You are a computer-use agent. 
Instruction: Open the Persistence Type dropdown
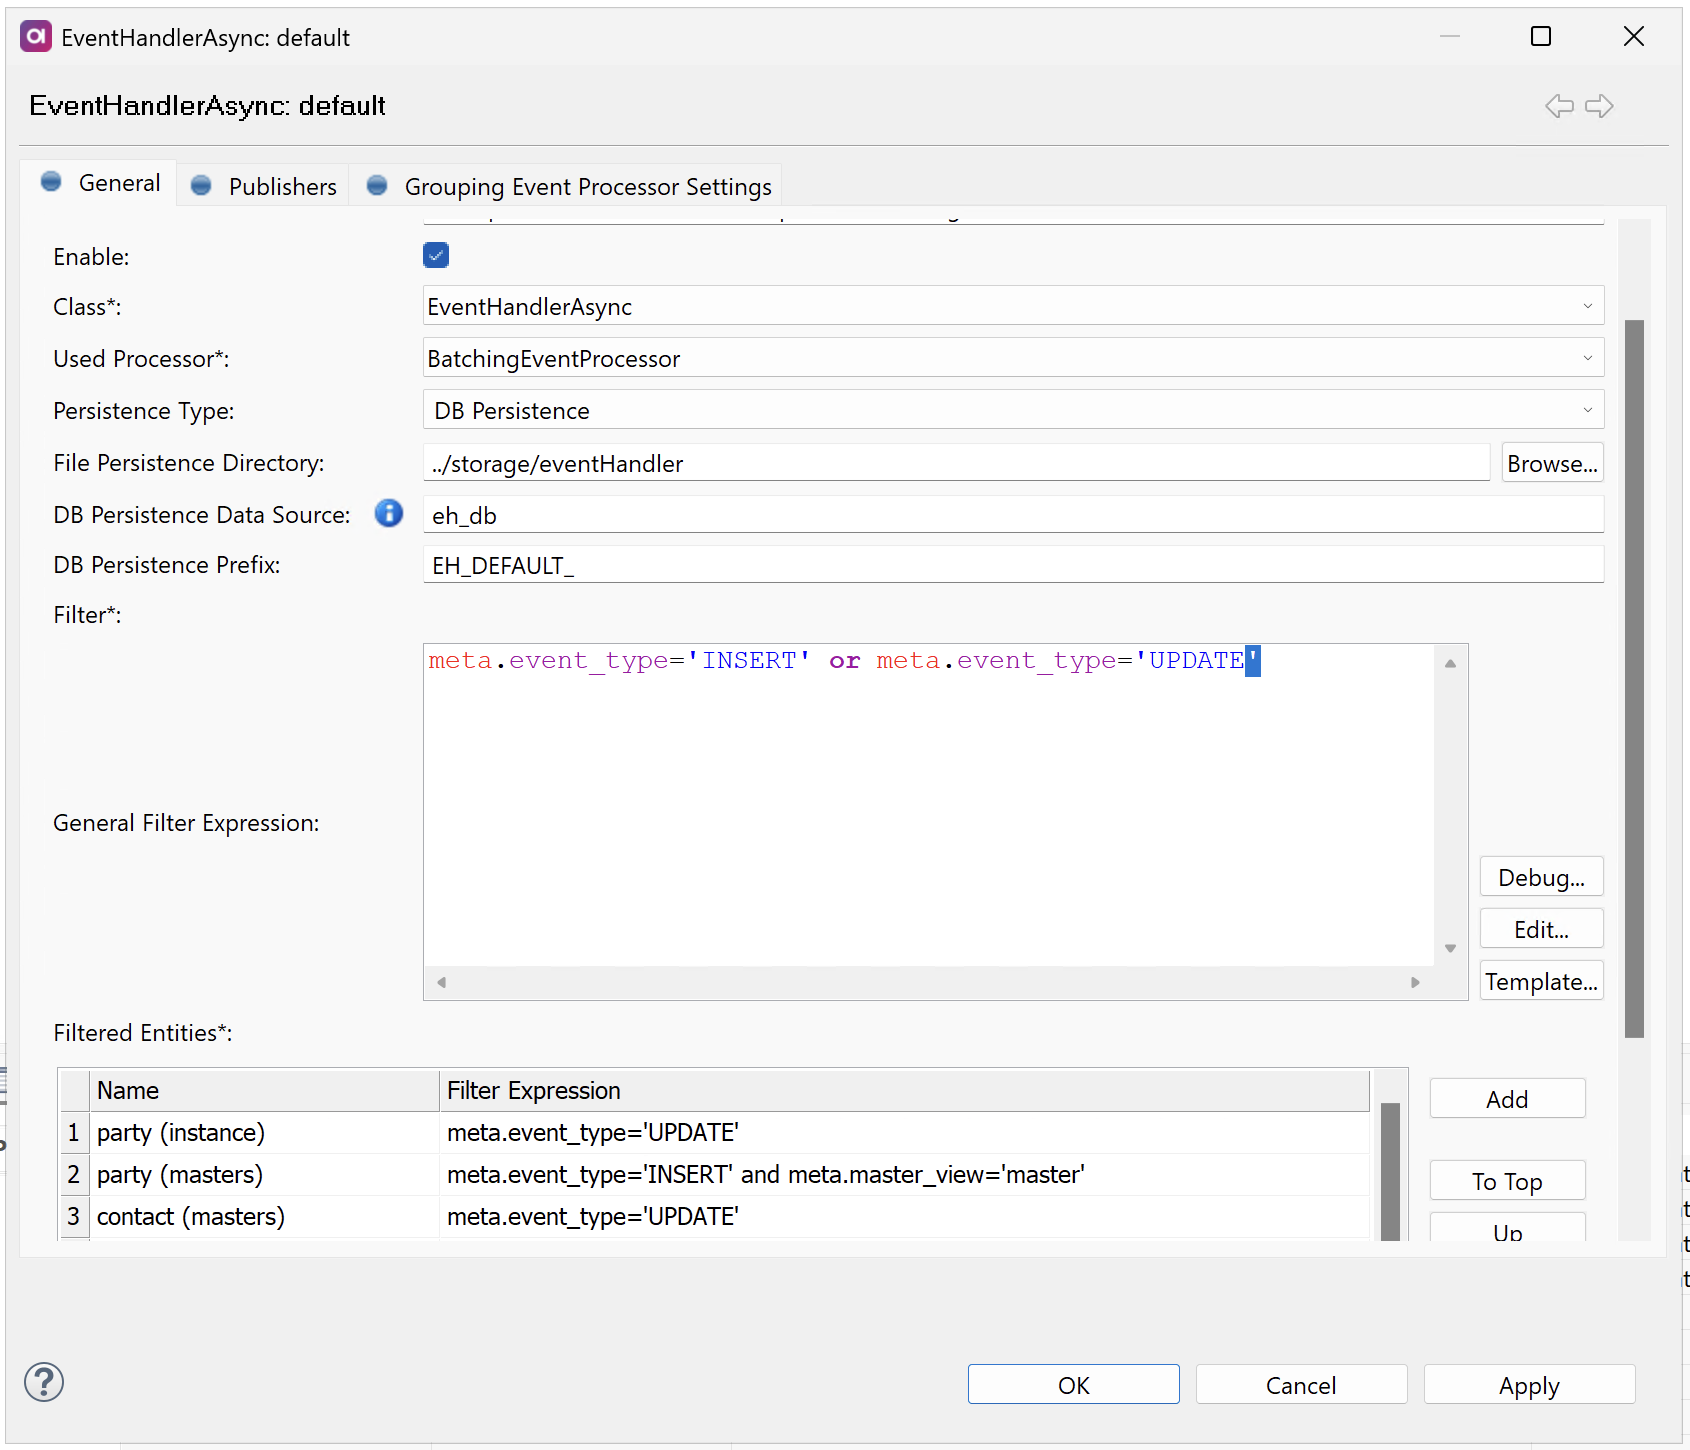[1587, 409]
